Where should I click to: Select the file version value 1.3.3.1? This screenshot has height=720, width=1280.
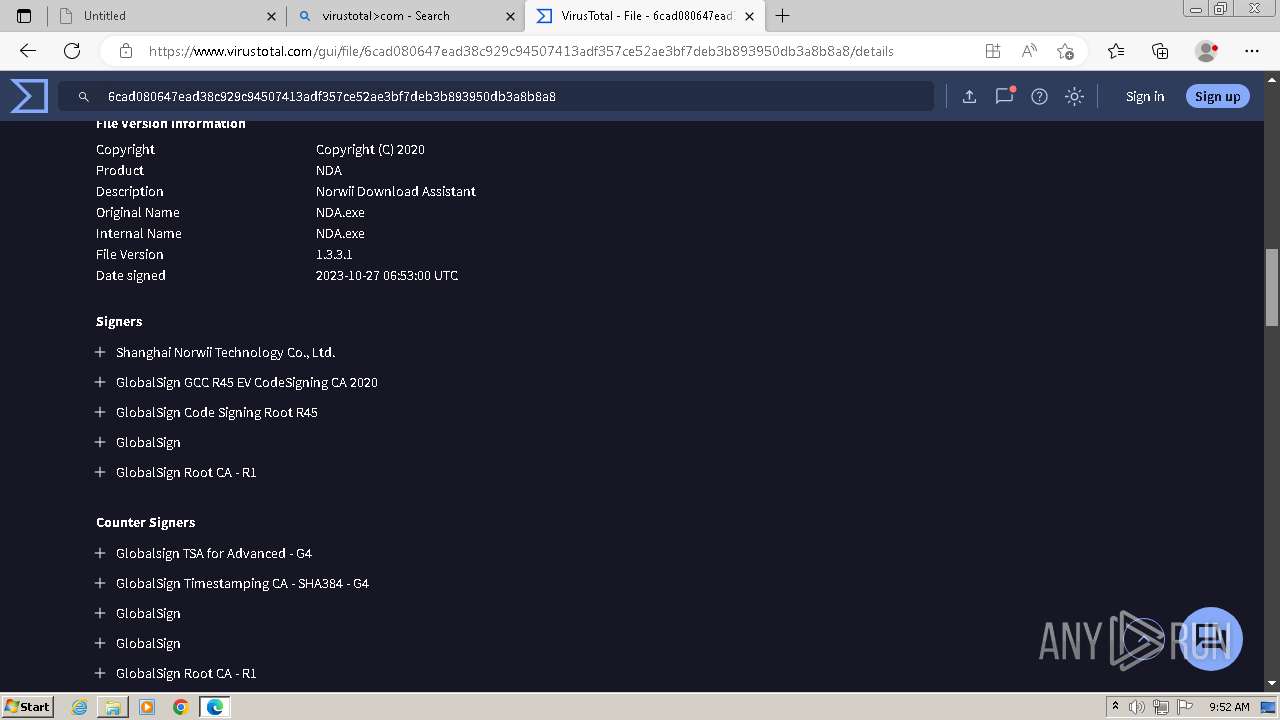pyautogui.click(x=334, y=254)
